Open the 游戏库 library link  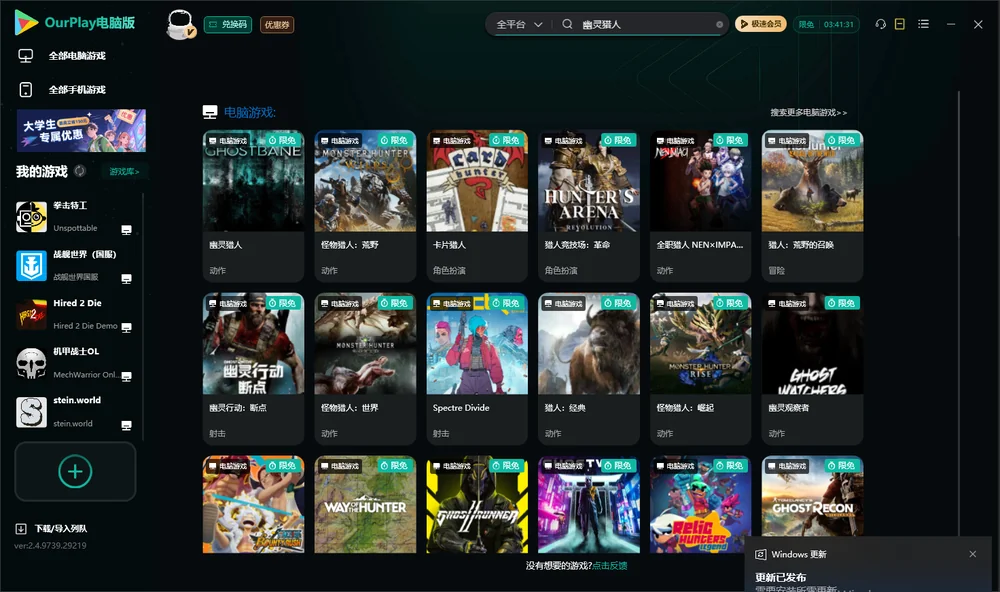(124, 172)
